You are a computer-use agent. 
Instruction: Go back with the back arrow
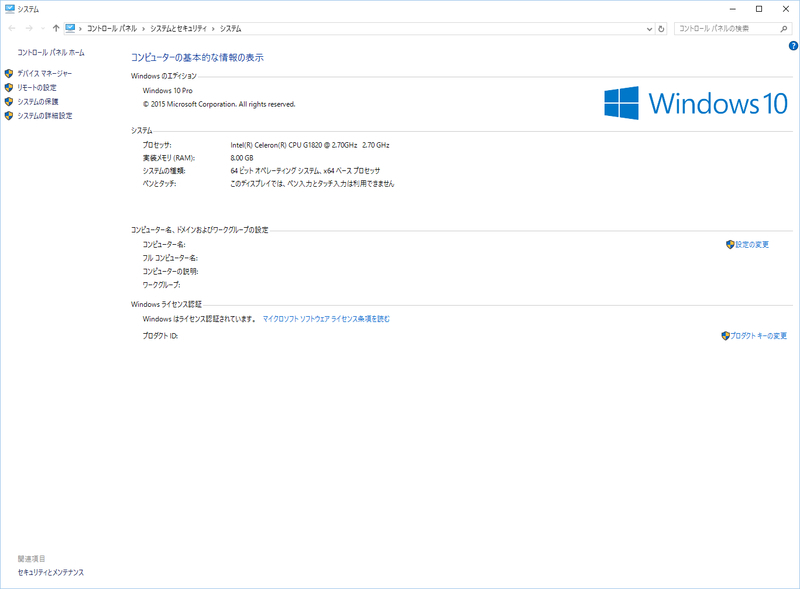tap(12, 29)
